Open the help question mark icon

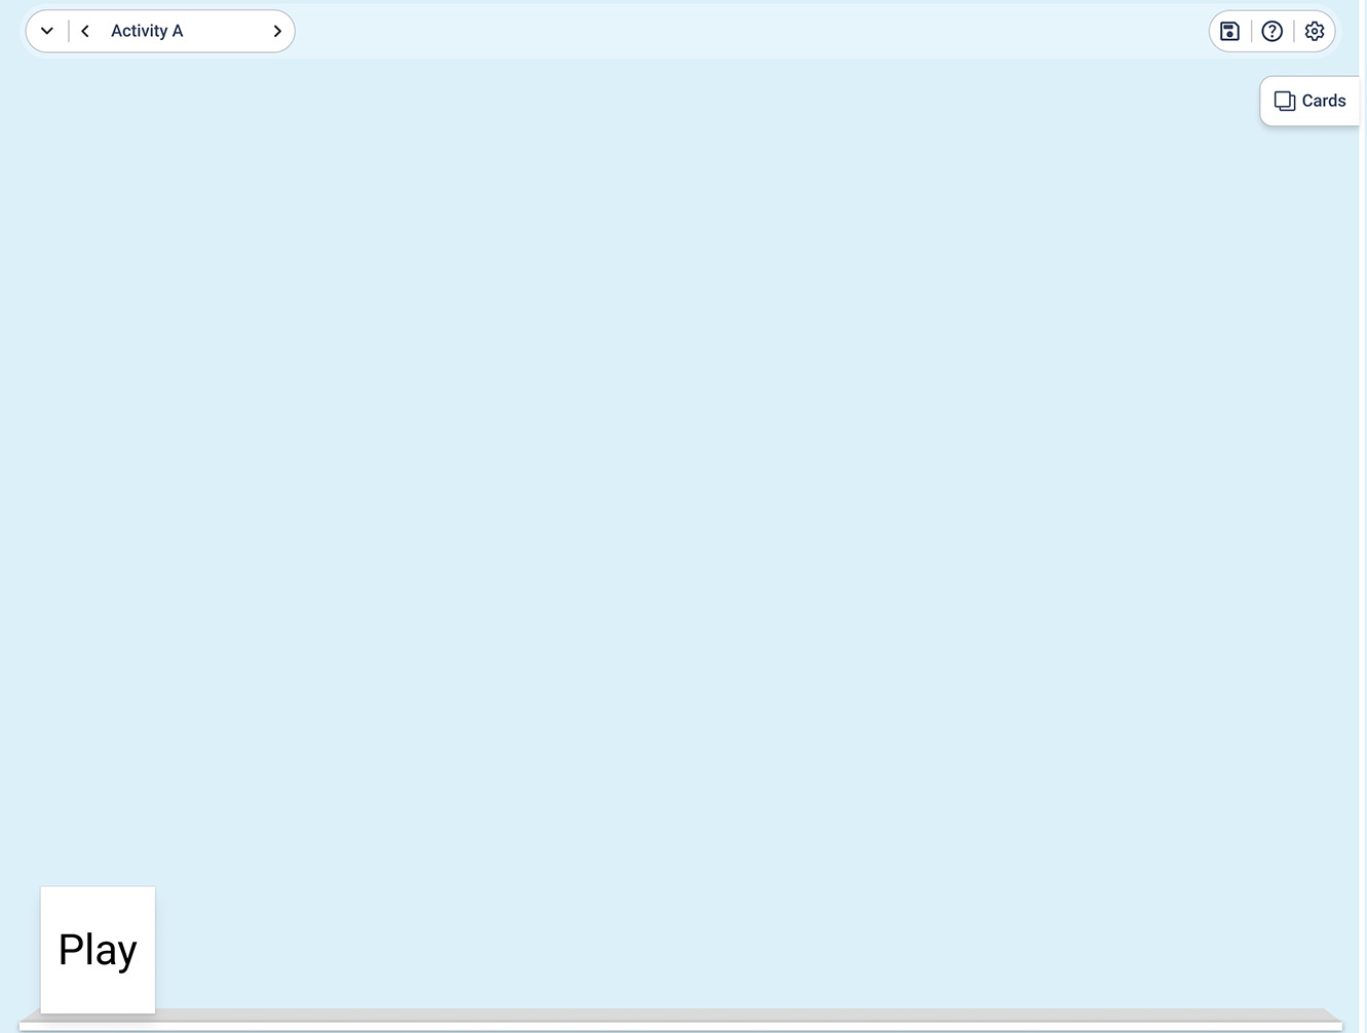click(x=1272, y=31)
